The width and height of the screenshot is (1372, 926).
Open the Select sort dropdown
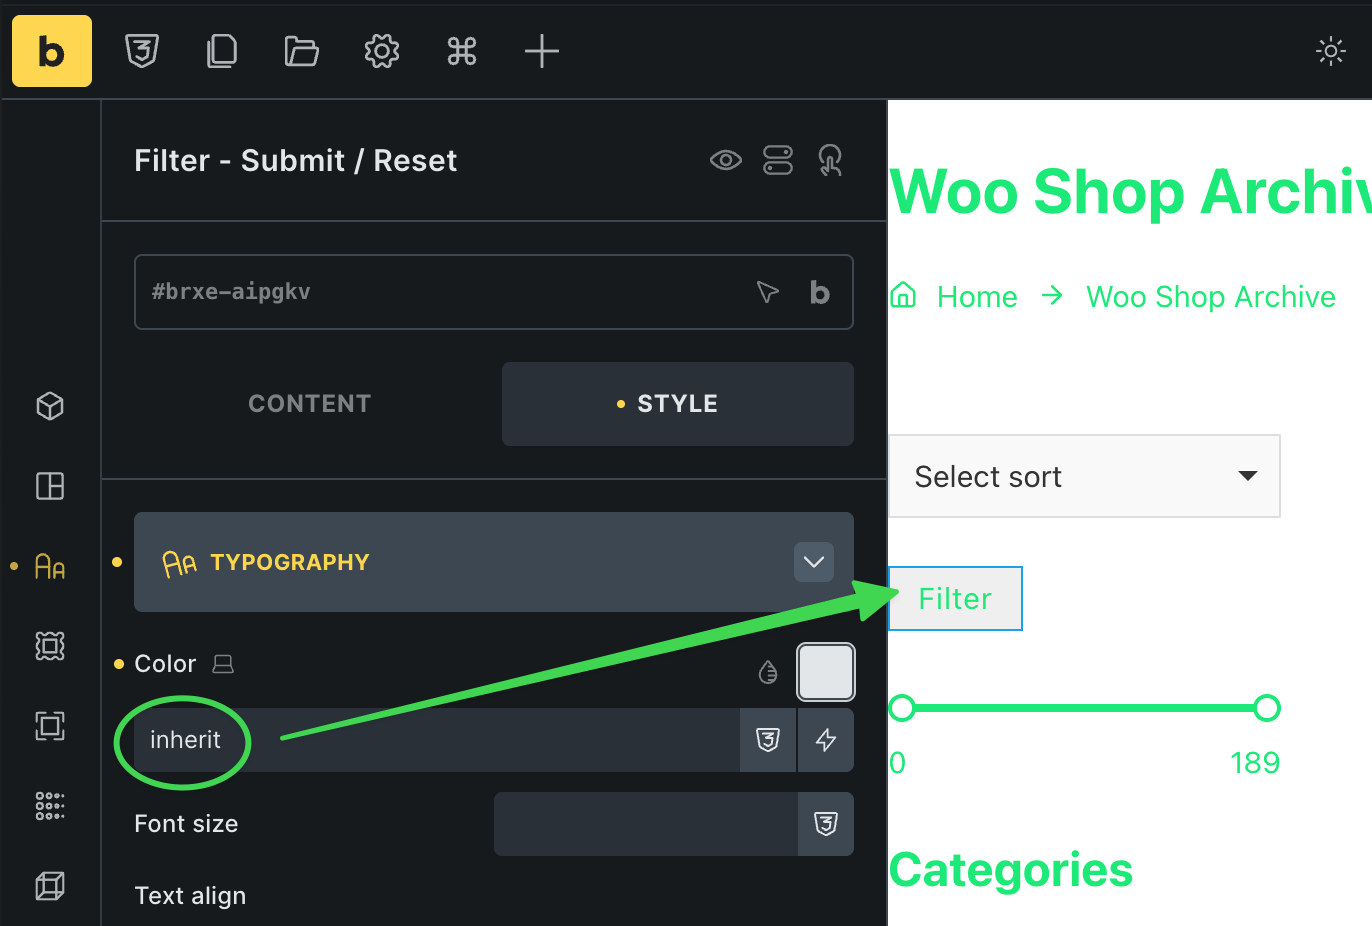[x=1085, y=476]
